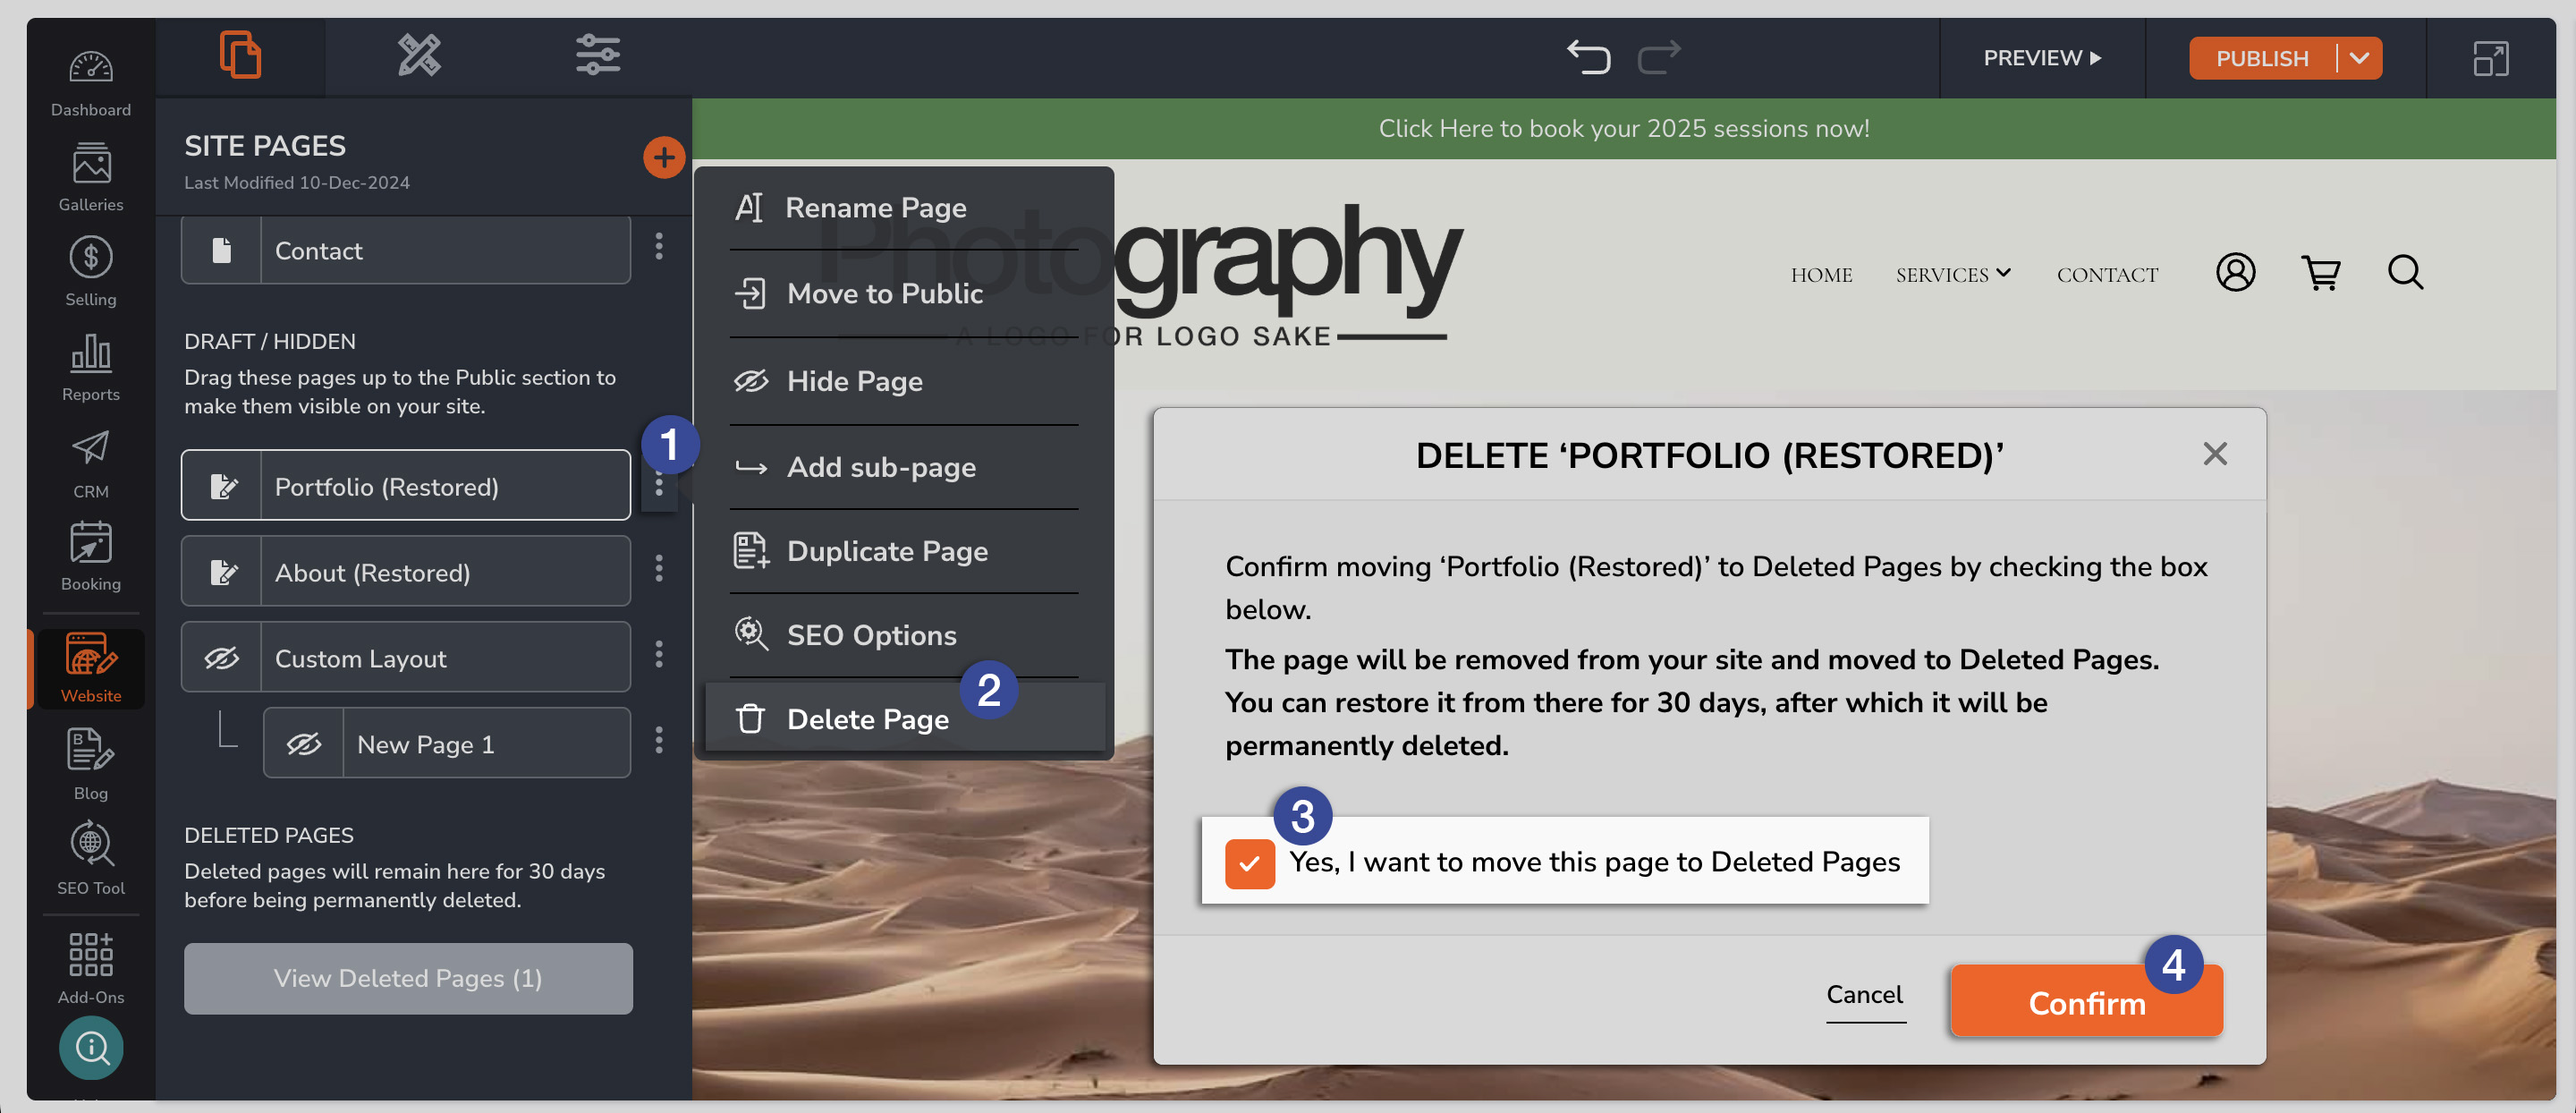Click the draft icon on About (Restored)
This screenshot has width=2576, height=1113.
222,571
